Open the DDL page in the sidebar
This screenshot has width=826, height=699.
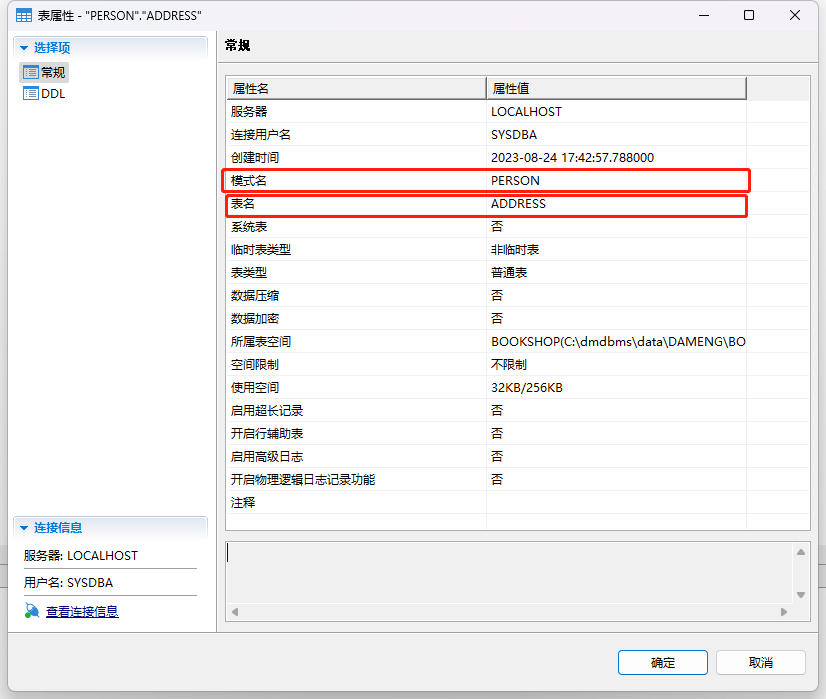point(44,94)
